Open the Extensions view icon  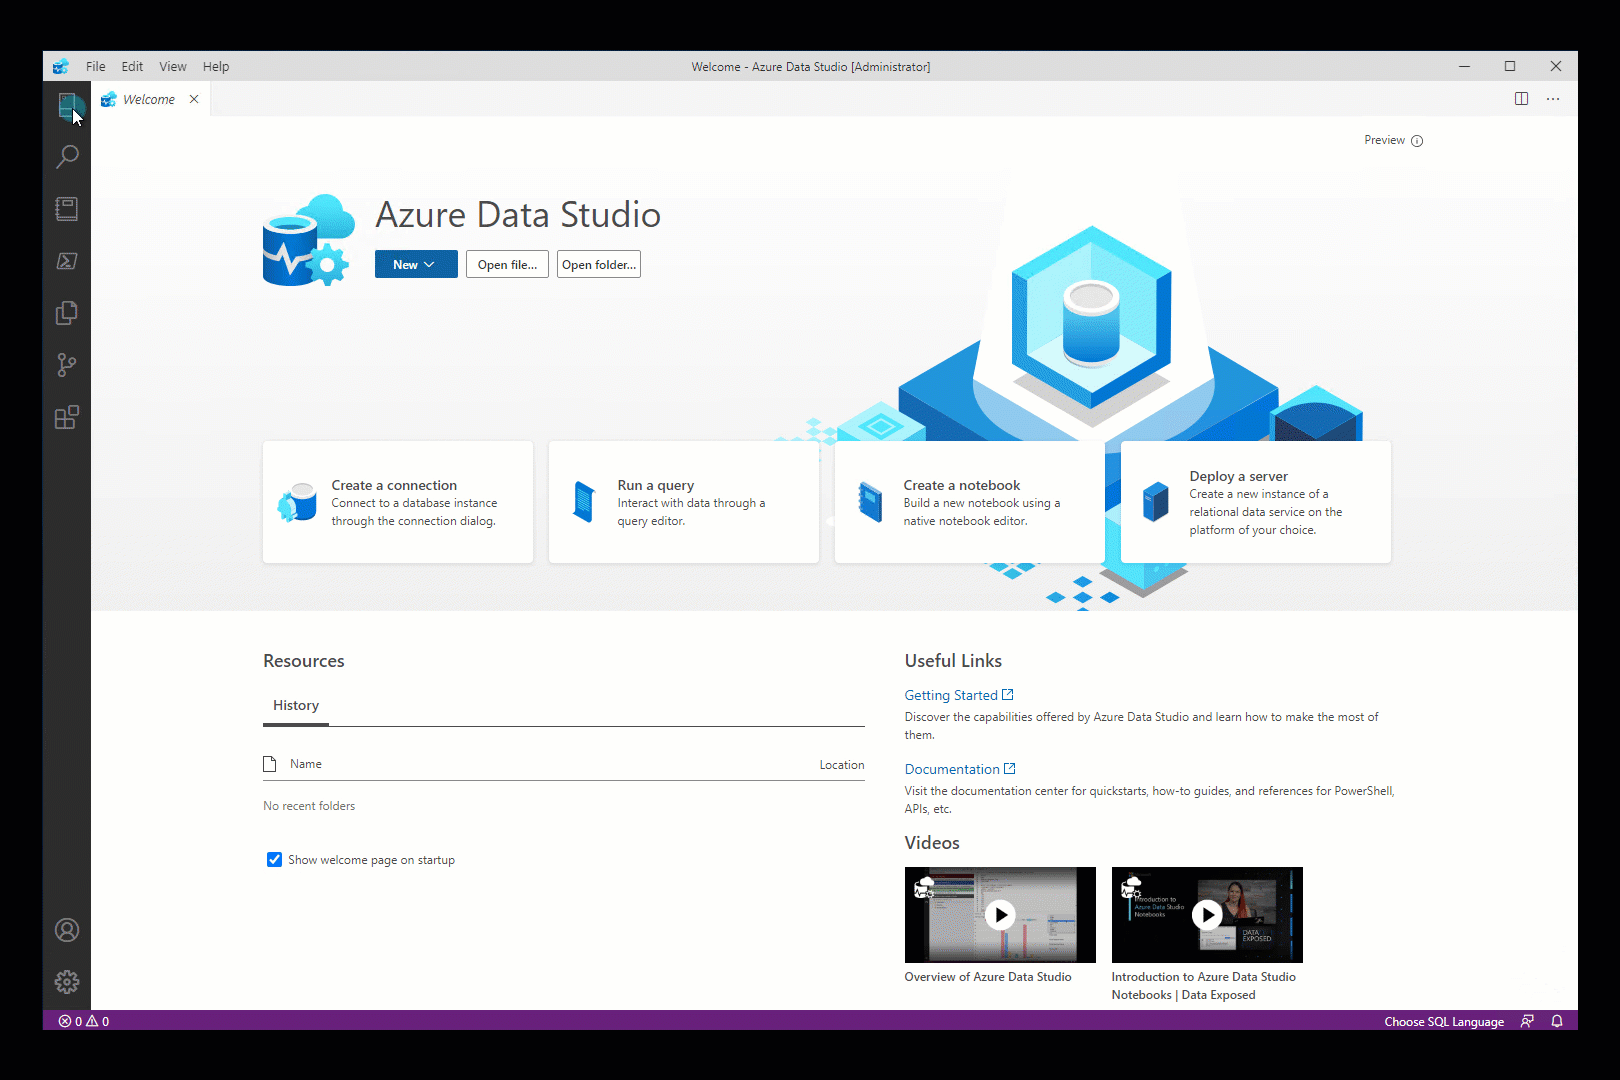point(67,417)
